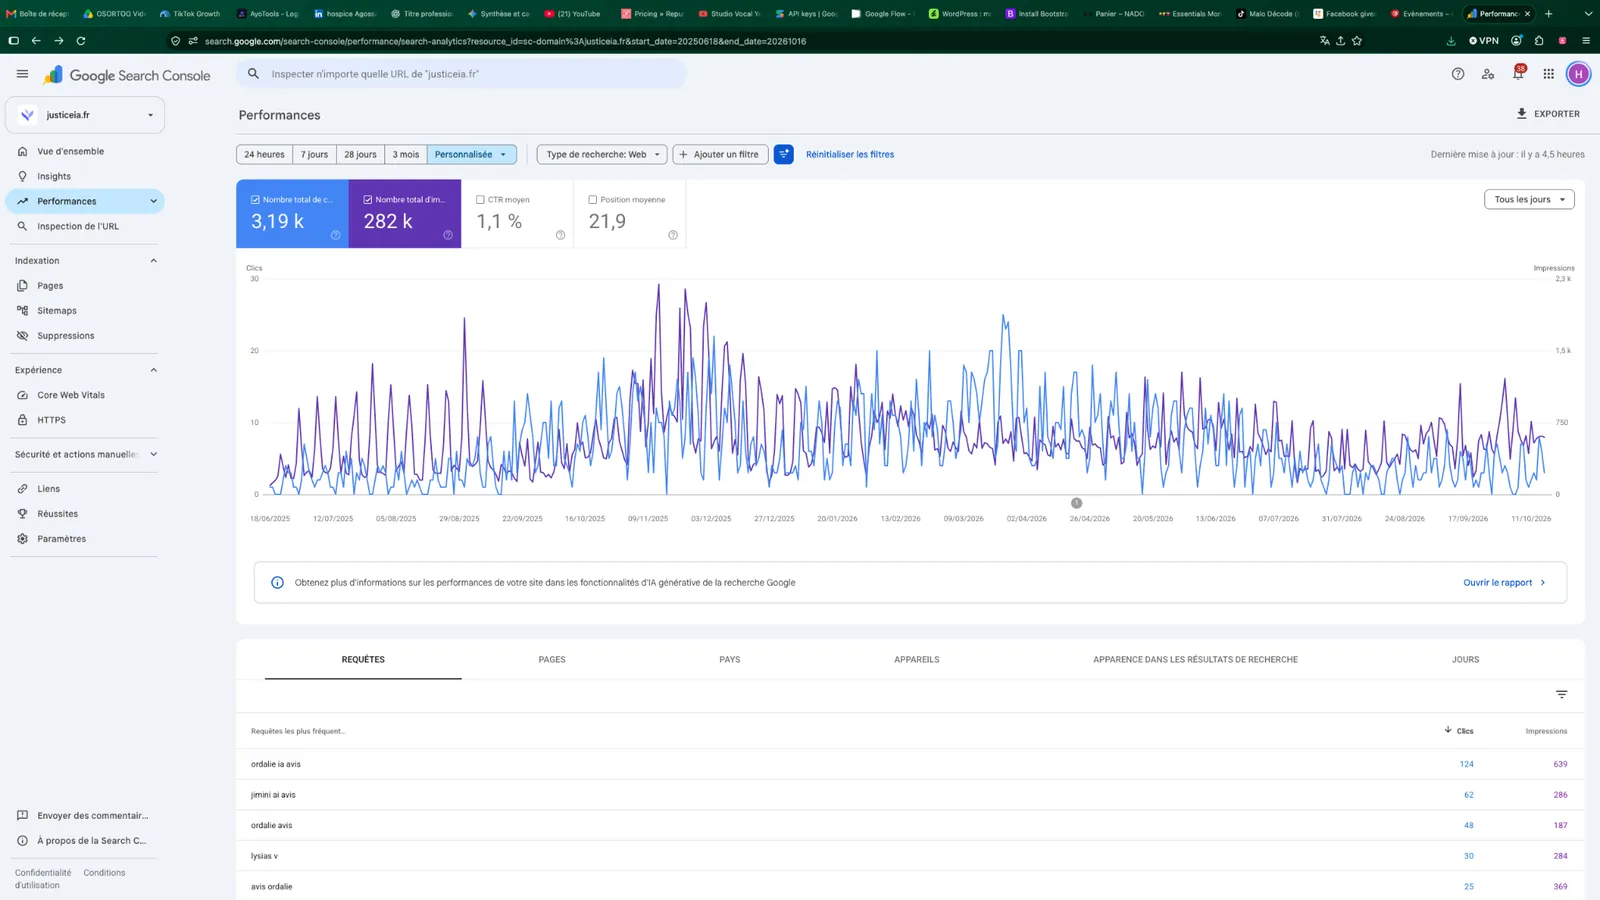Click the URL inspection search field

click(x=461, y=74)
